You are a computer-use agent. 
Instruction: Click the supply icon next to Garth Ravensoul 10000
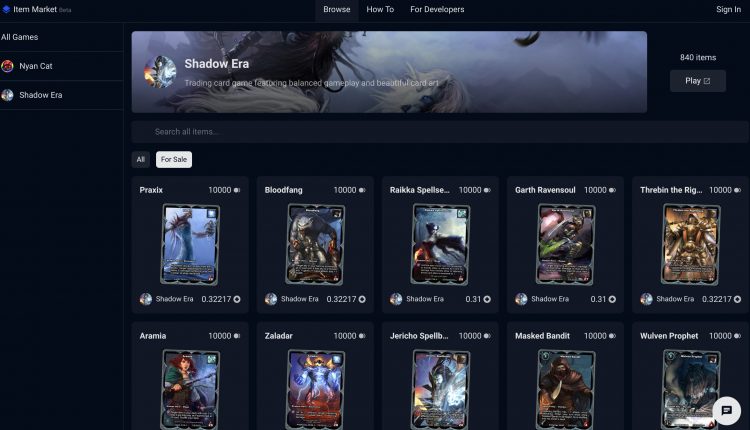(612, 190)
